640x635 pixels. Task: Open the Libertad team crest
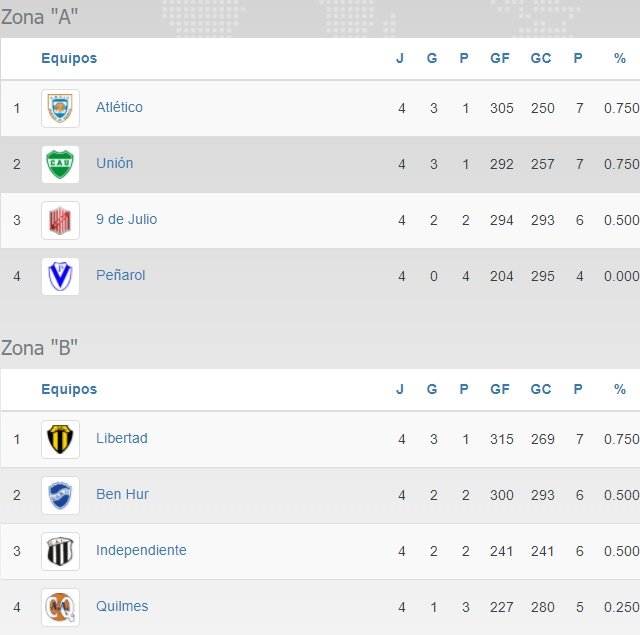[x=60, y=439]
